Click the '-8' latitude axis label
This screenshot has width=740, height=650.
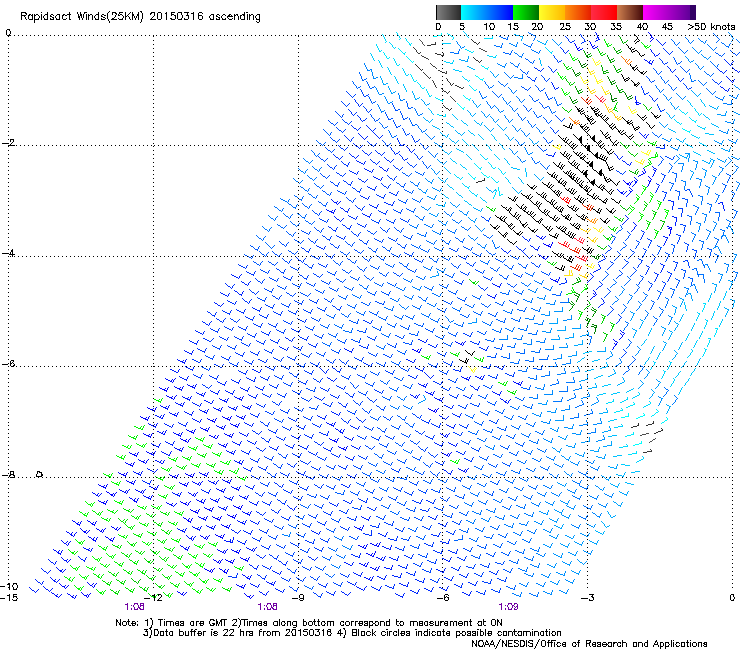tap(8, 475)
